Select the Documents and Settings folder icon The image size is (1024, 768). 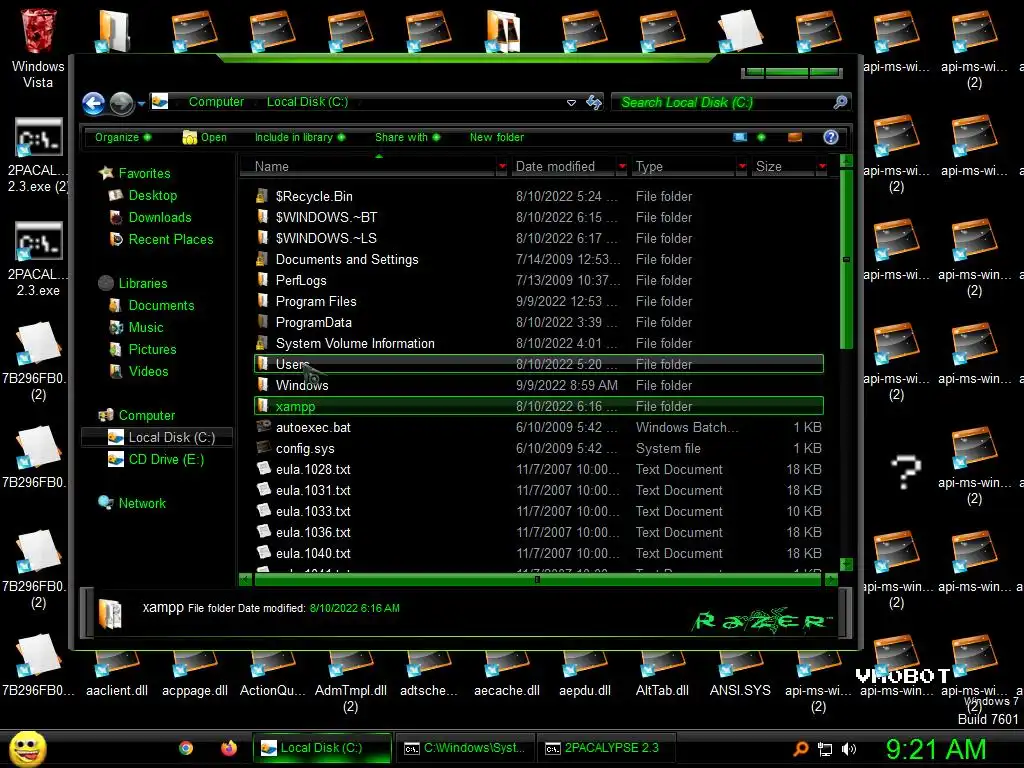click(x=263, y=259)
